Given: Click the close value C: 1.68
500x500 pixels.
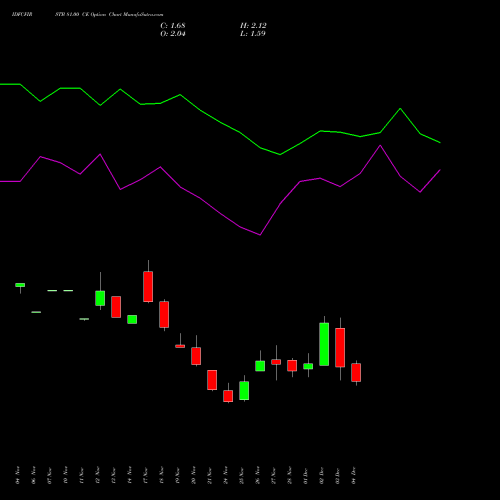Looking at the screenshot, I should point(173,26).
